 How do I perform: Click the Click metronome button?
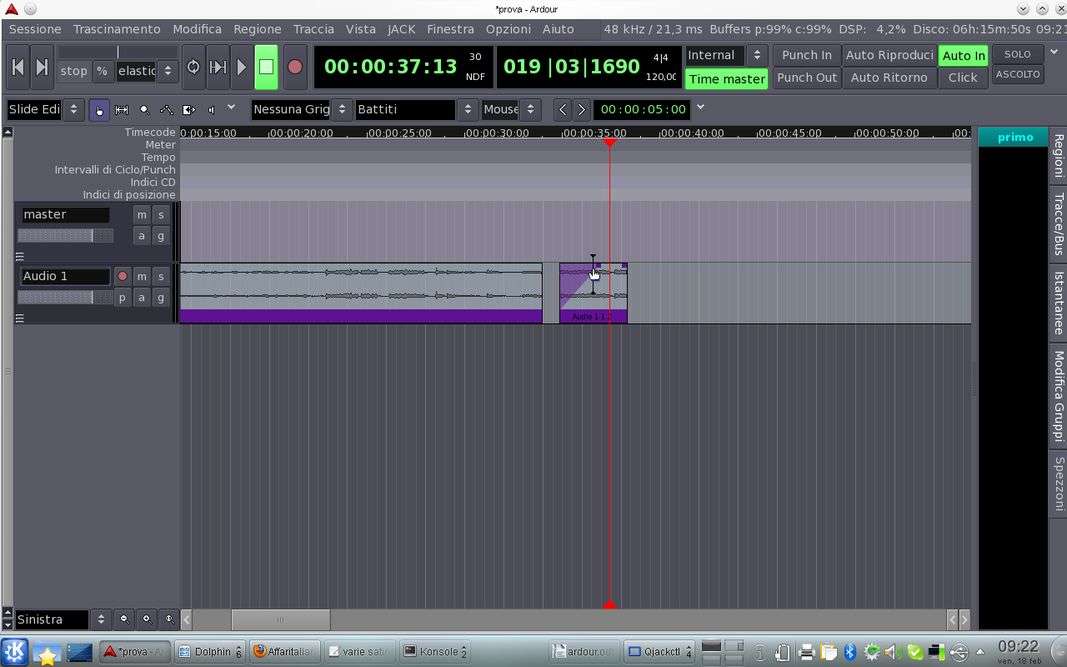click(962, 77)
